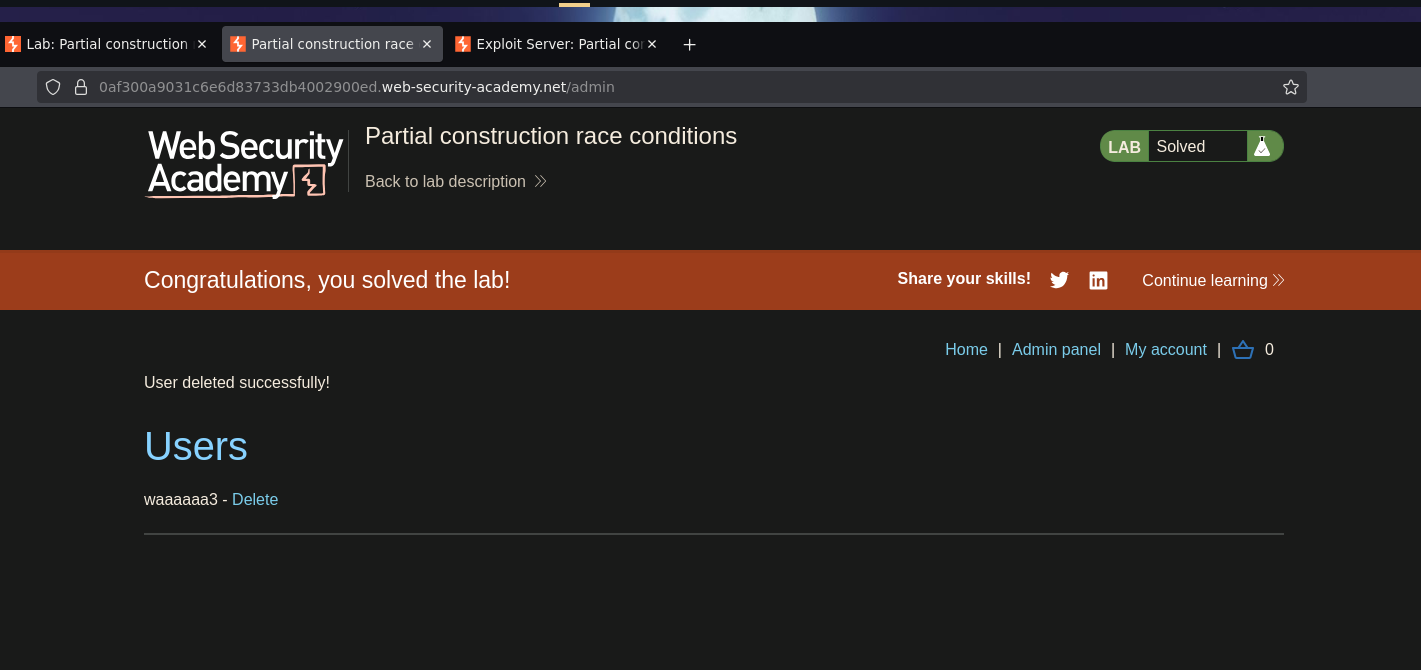Click the 'Congratulations, you solved the lab!' text
The height and width of the screenshot is (670, 1421).
327,280
